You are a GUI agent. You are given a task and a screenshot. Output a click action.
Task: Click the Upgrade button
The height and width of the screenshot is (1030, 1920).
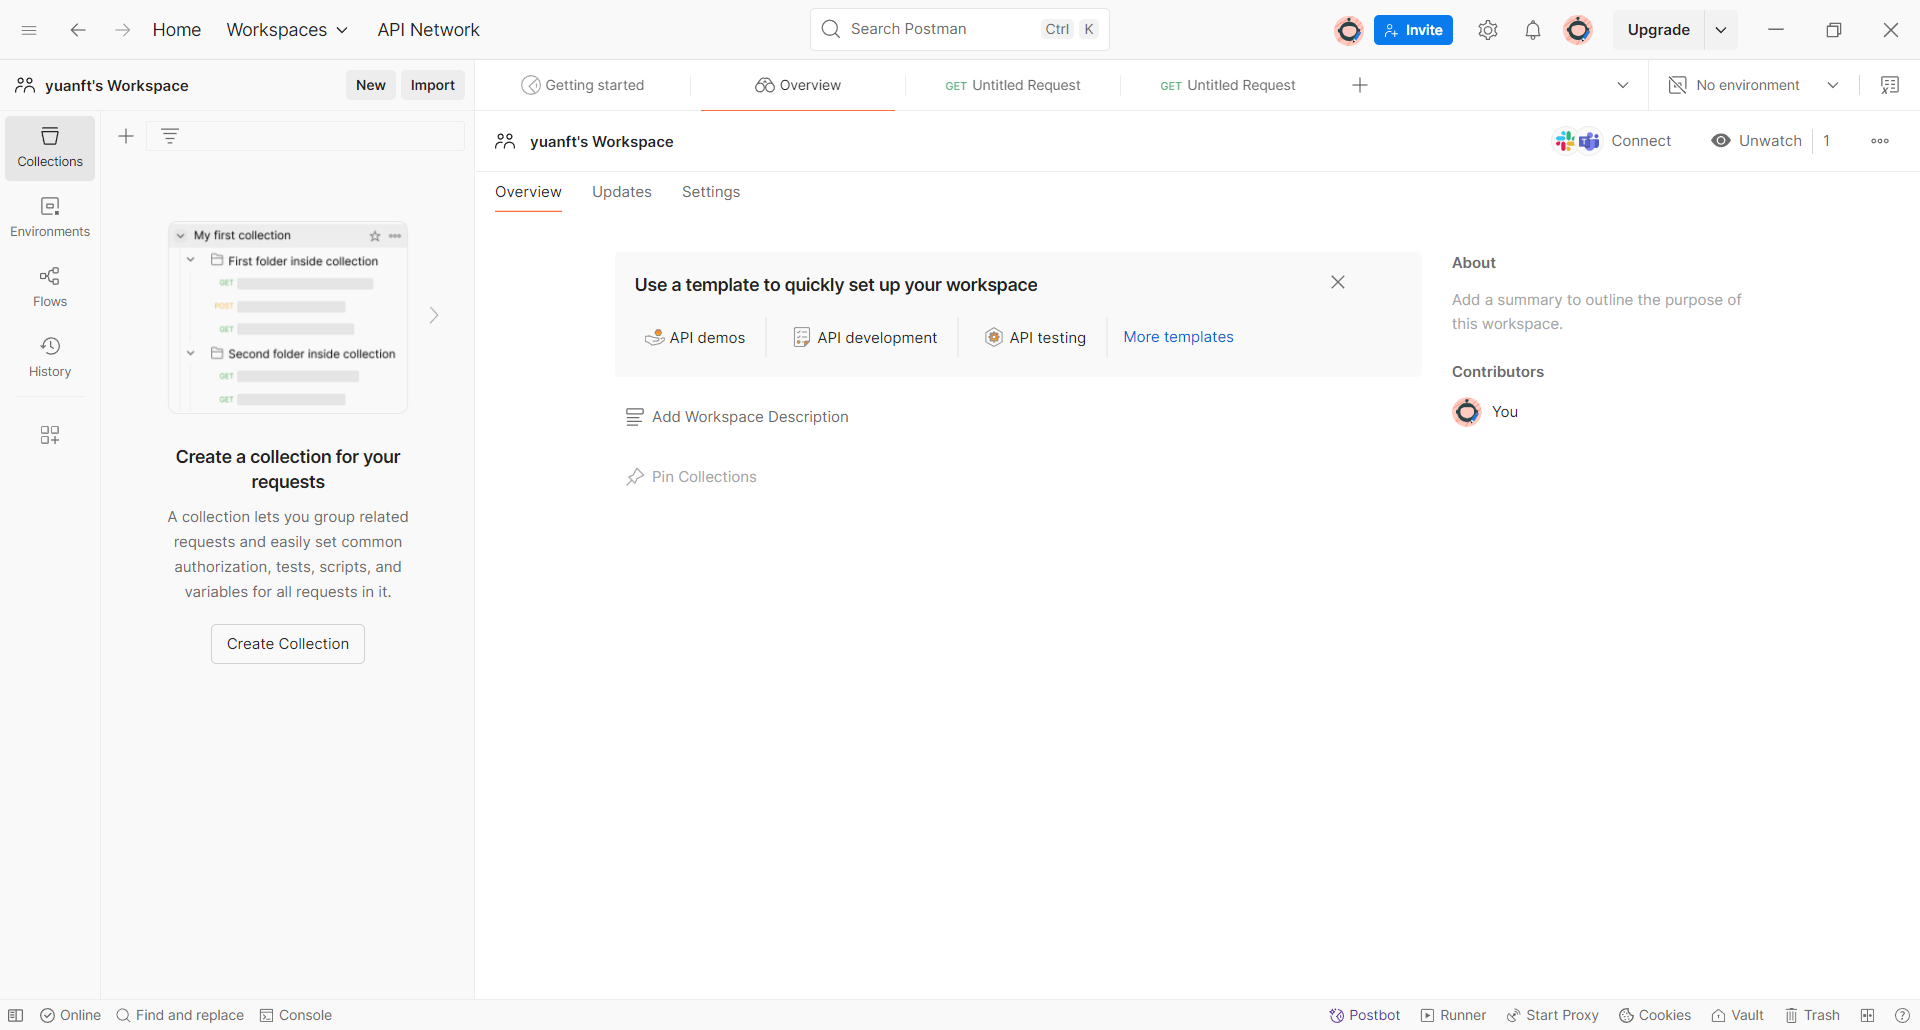tap(1659, 30)
